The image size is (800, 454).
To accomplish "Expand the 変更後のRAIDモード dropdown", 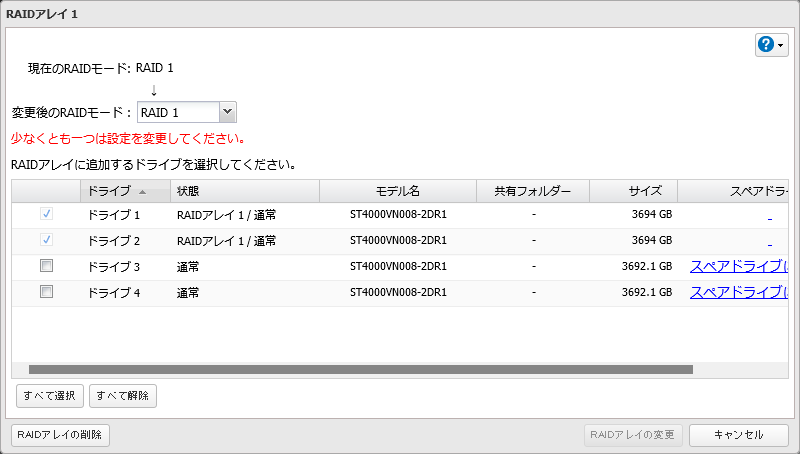I will 226,112.
